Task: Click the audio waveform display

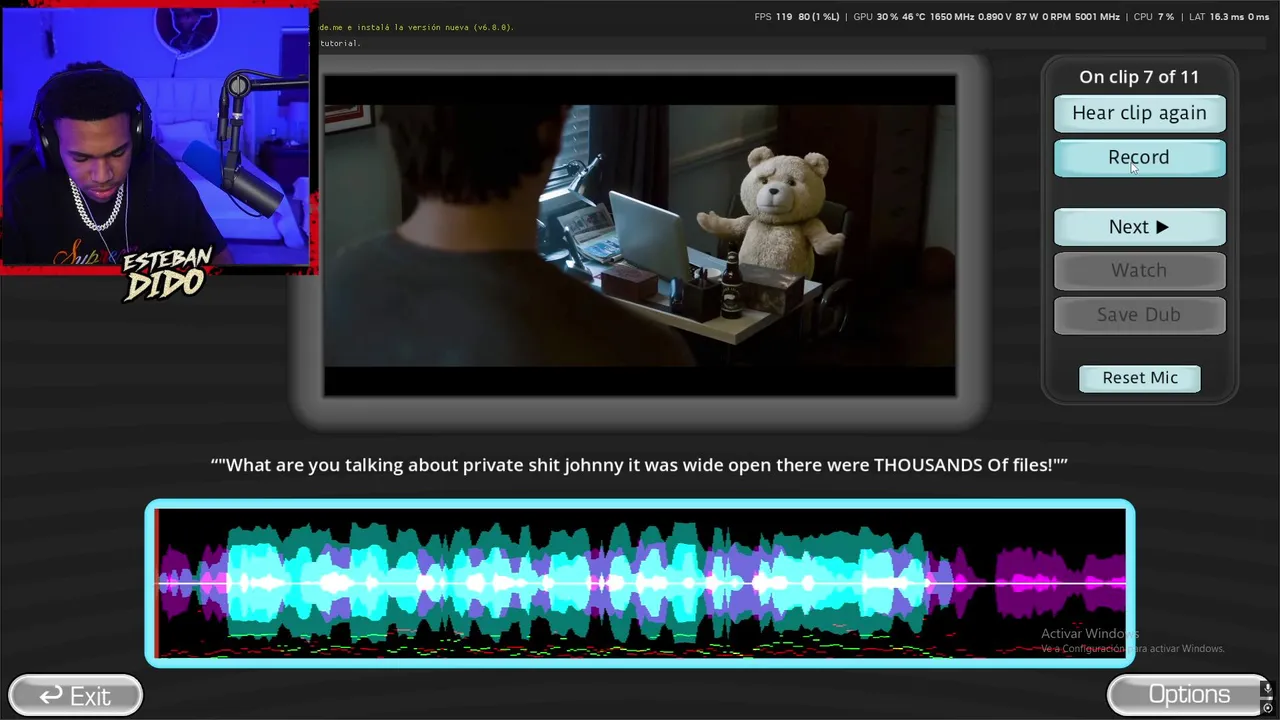Action: 640,583
